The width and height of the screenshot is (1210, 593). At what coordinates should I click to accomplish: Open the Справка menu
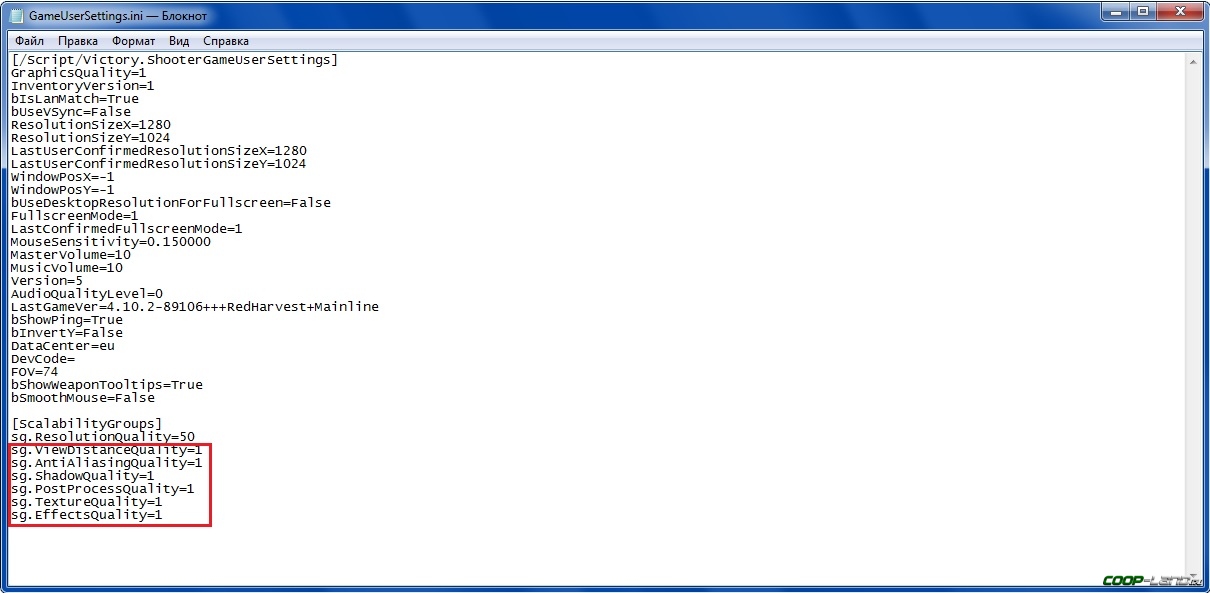pos(226,41)
